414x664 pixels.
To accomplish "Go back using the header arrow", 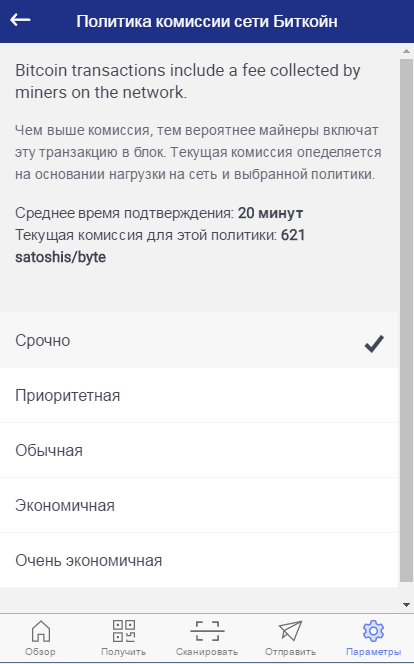I will tap(20, 20).
